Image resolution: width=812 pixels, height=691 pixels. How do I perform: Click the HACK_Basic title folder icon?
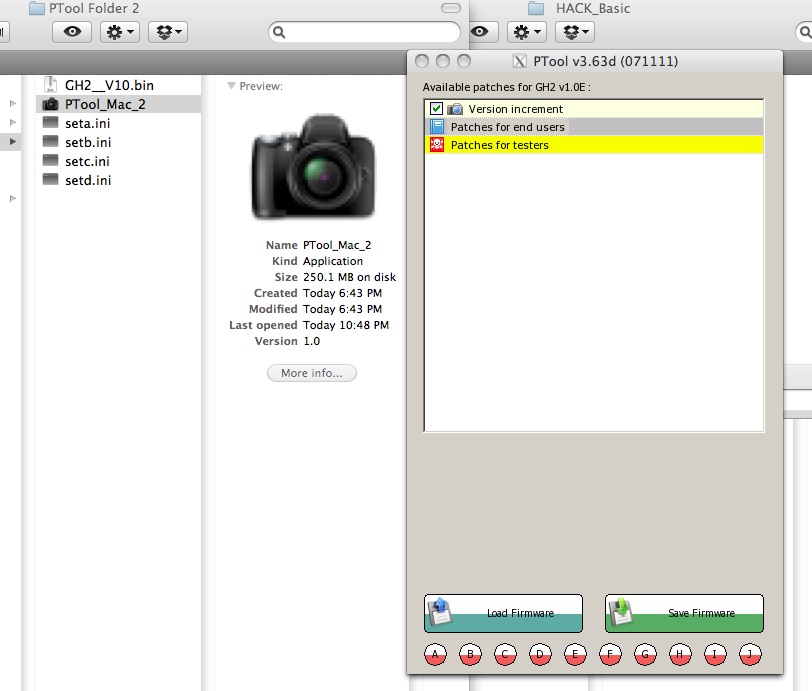(535, 8)
